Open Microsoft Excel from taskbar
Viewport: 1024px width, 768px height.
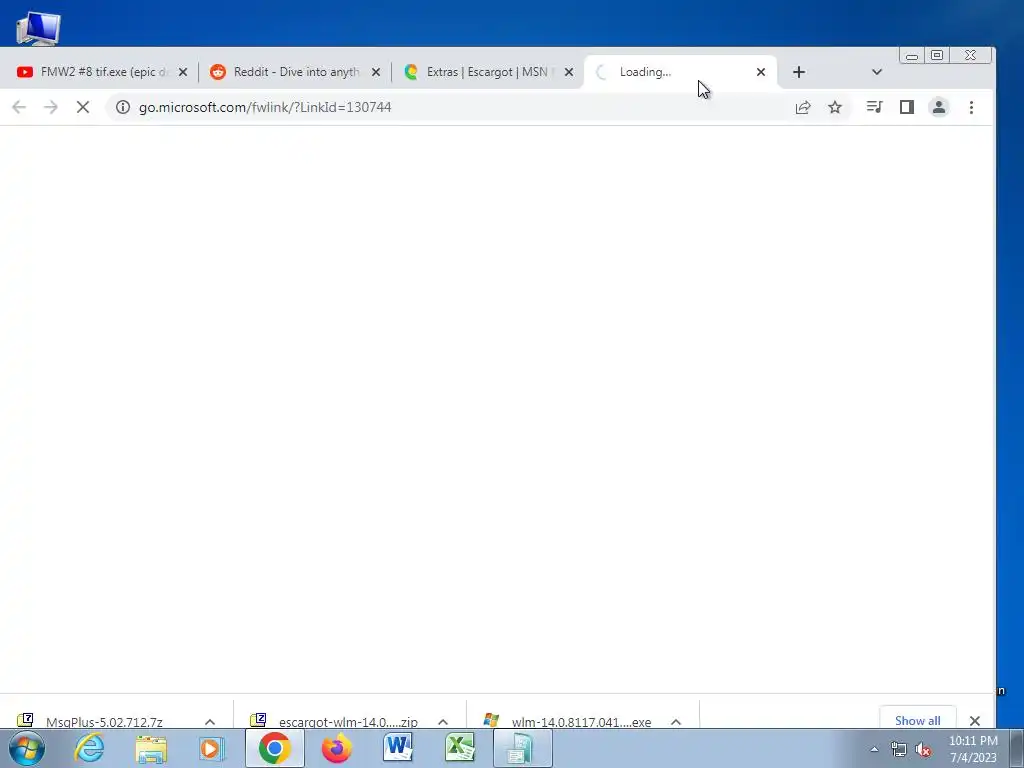coord(460,748)
